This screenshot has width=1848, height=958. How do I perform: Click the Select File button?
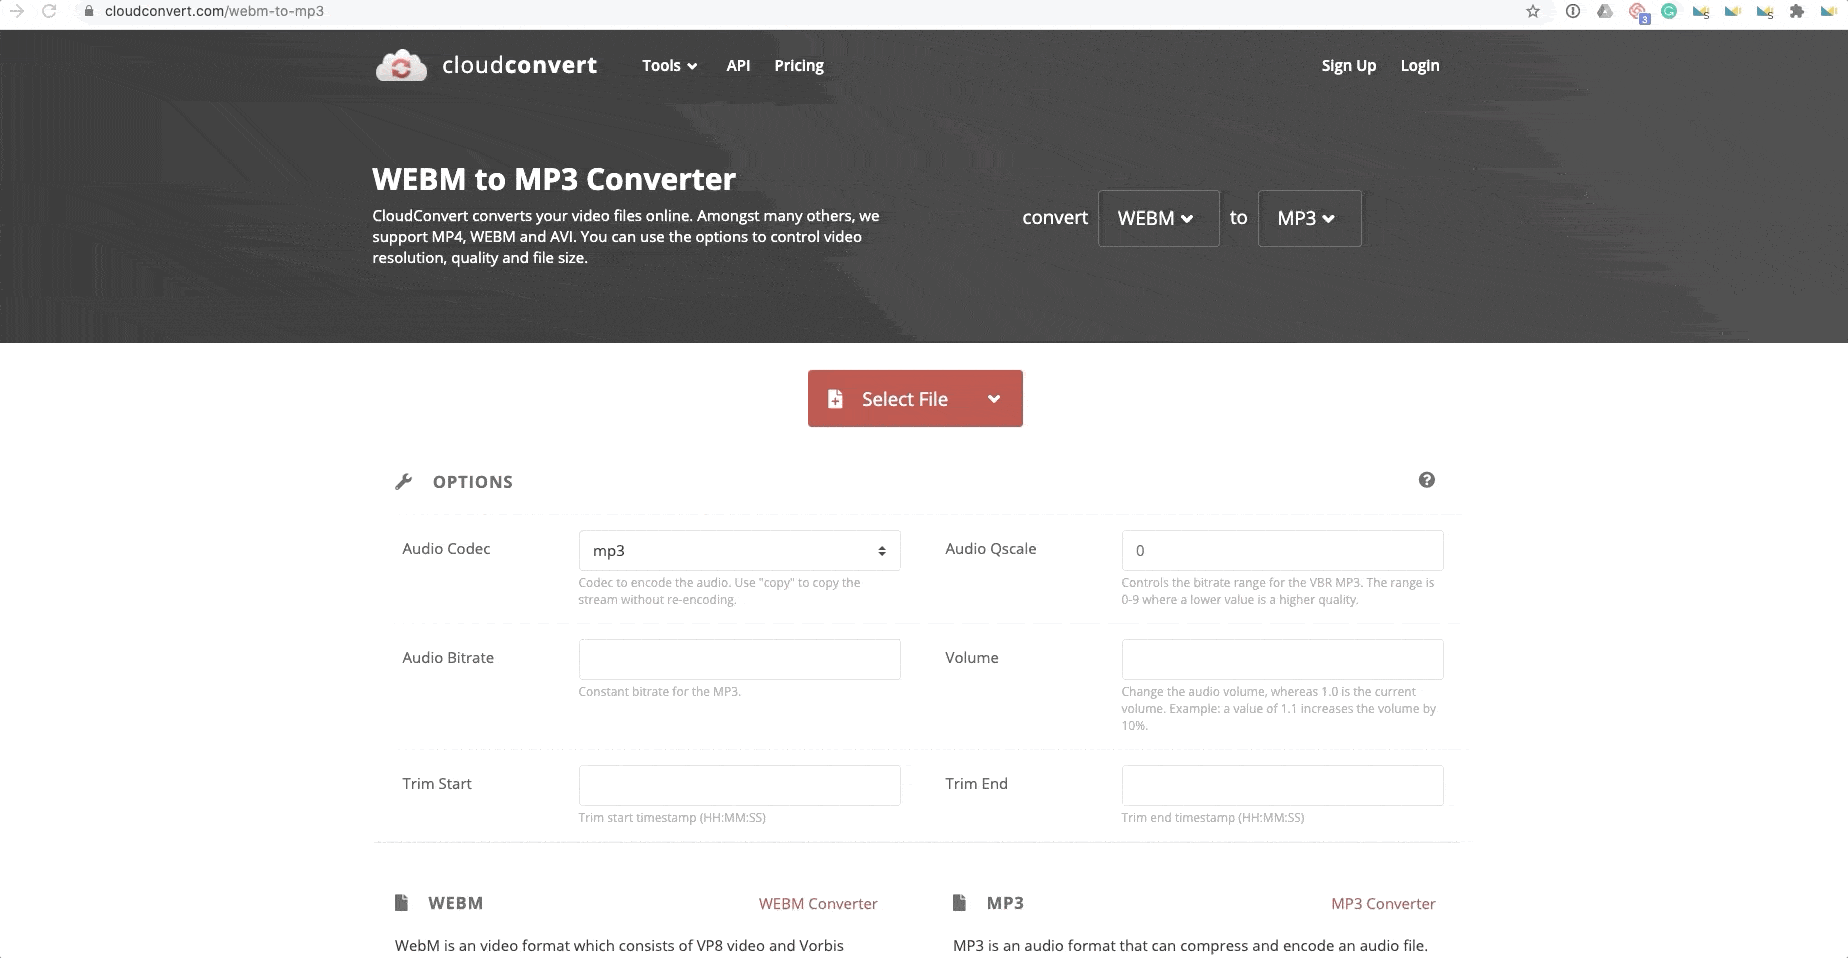pos(915,399)
